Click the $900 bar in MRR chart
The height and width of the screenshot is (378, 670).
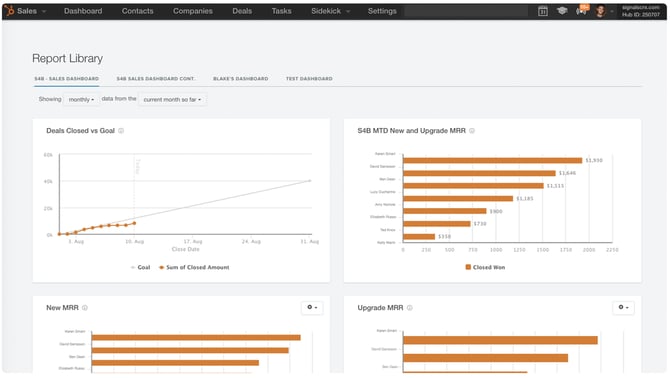click(x=444, y=211)
